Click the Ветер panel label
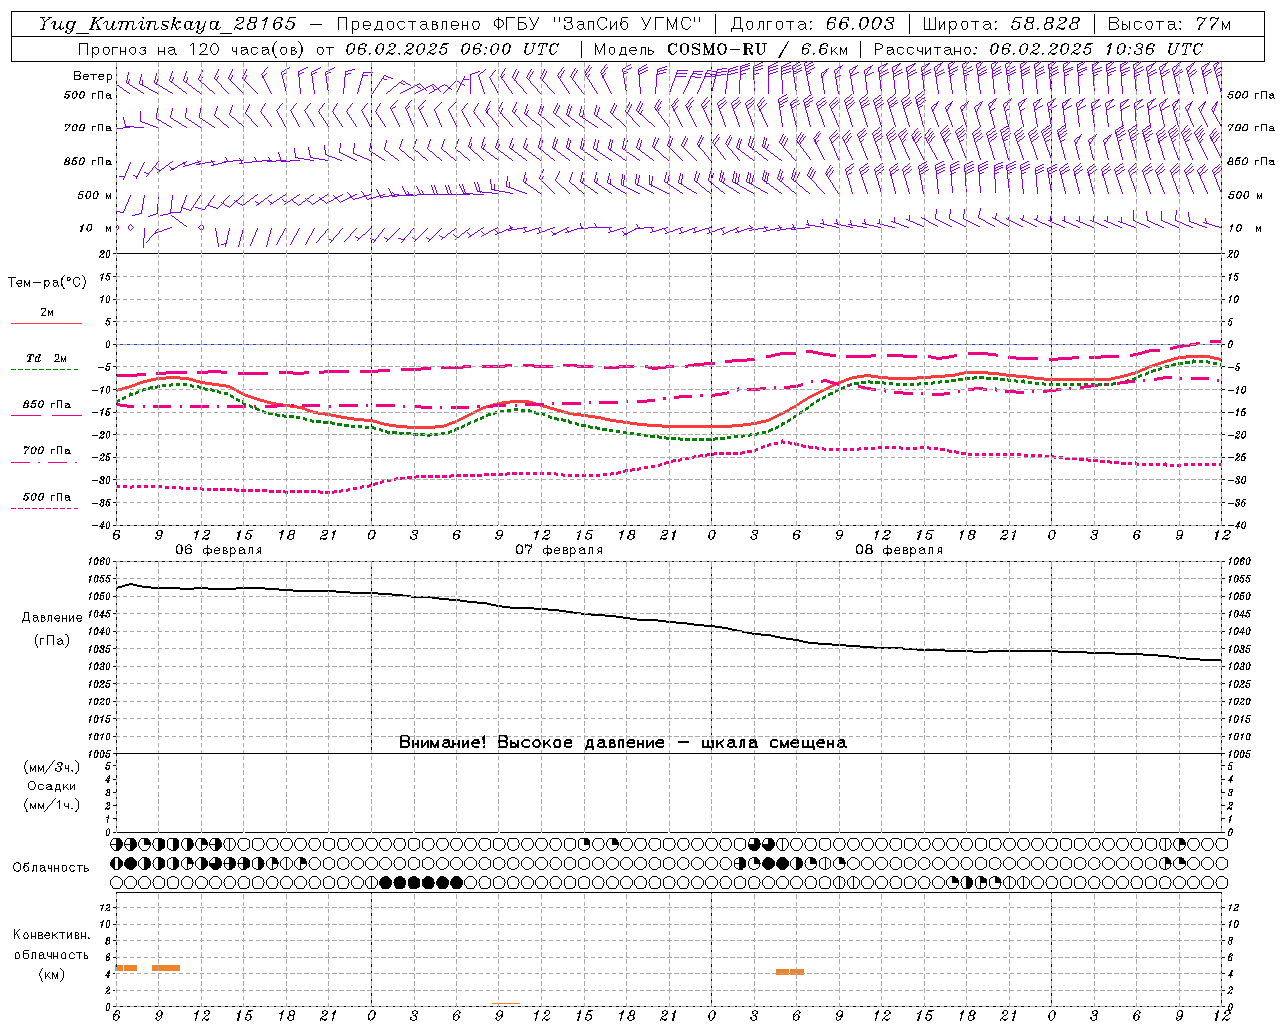The image size is (1280, 1024). point(92,76)
